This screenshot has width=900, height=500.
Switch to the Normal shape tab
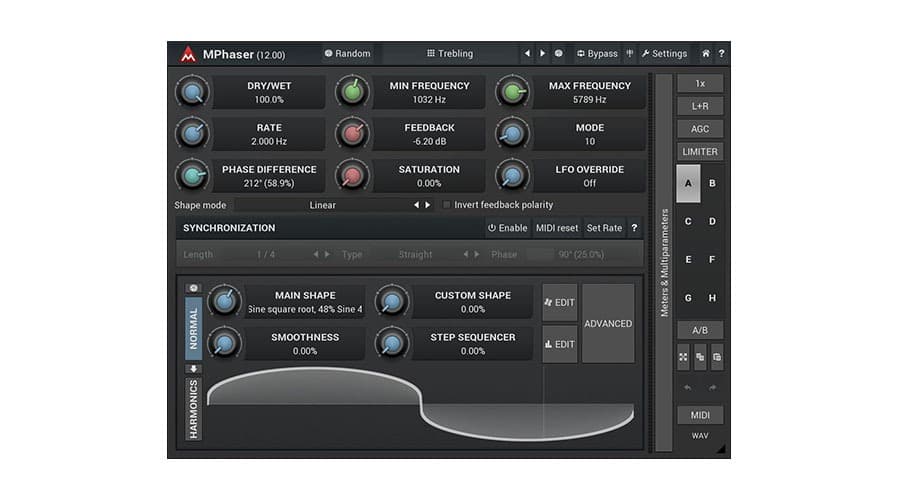click(x=193, y=328)
